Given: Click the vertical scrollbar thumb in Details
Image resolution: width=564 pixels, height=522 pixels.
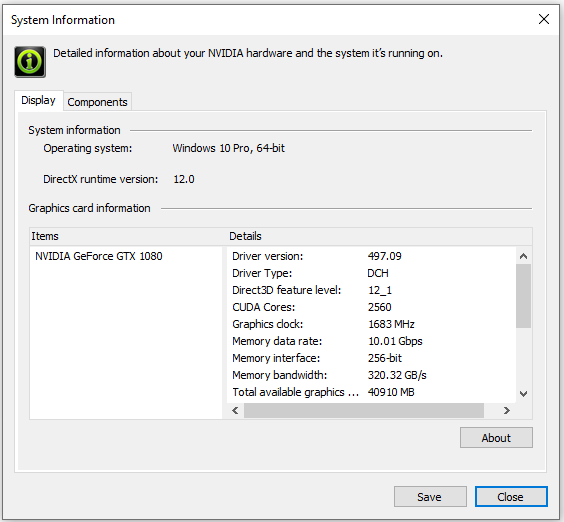Looking at the screenshot, I should (523, 296).
